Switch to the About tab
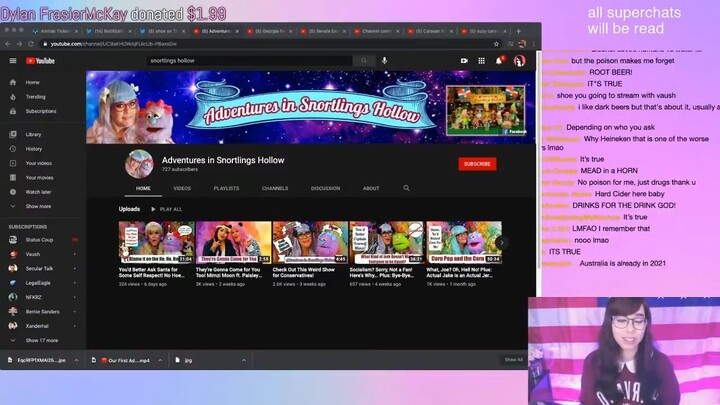 pyautogui.click(x=371, y=188)
